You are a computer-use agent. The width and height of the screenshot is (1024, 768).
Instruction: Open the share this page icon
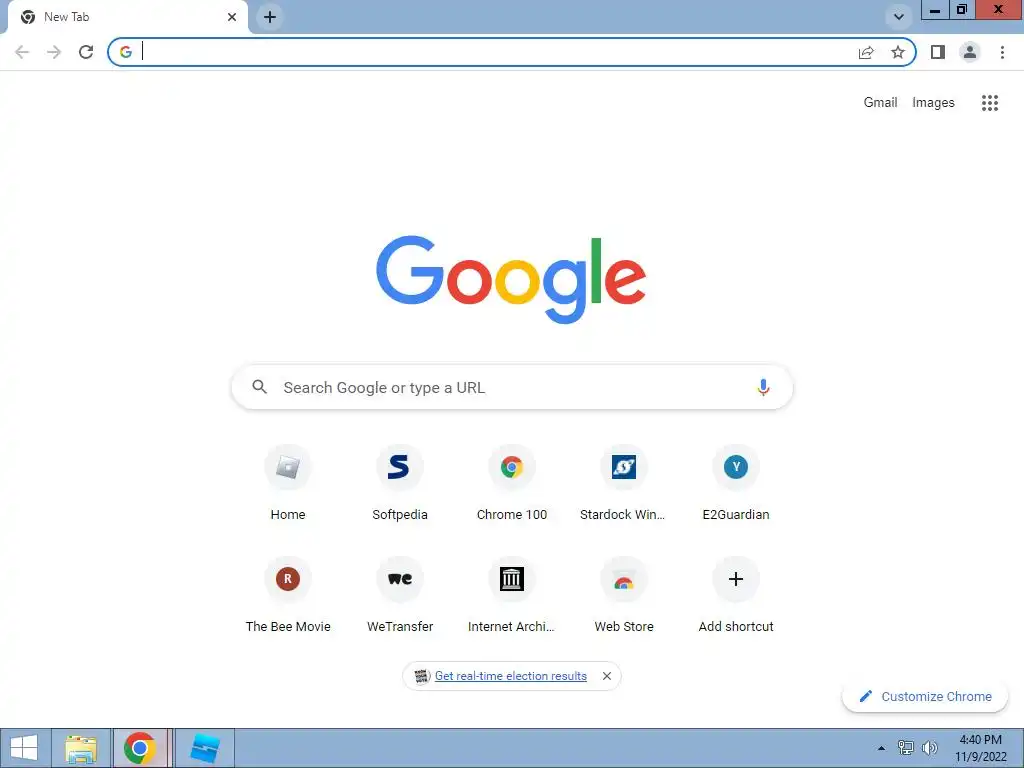click(866, 52)
